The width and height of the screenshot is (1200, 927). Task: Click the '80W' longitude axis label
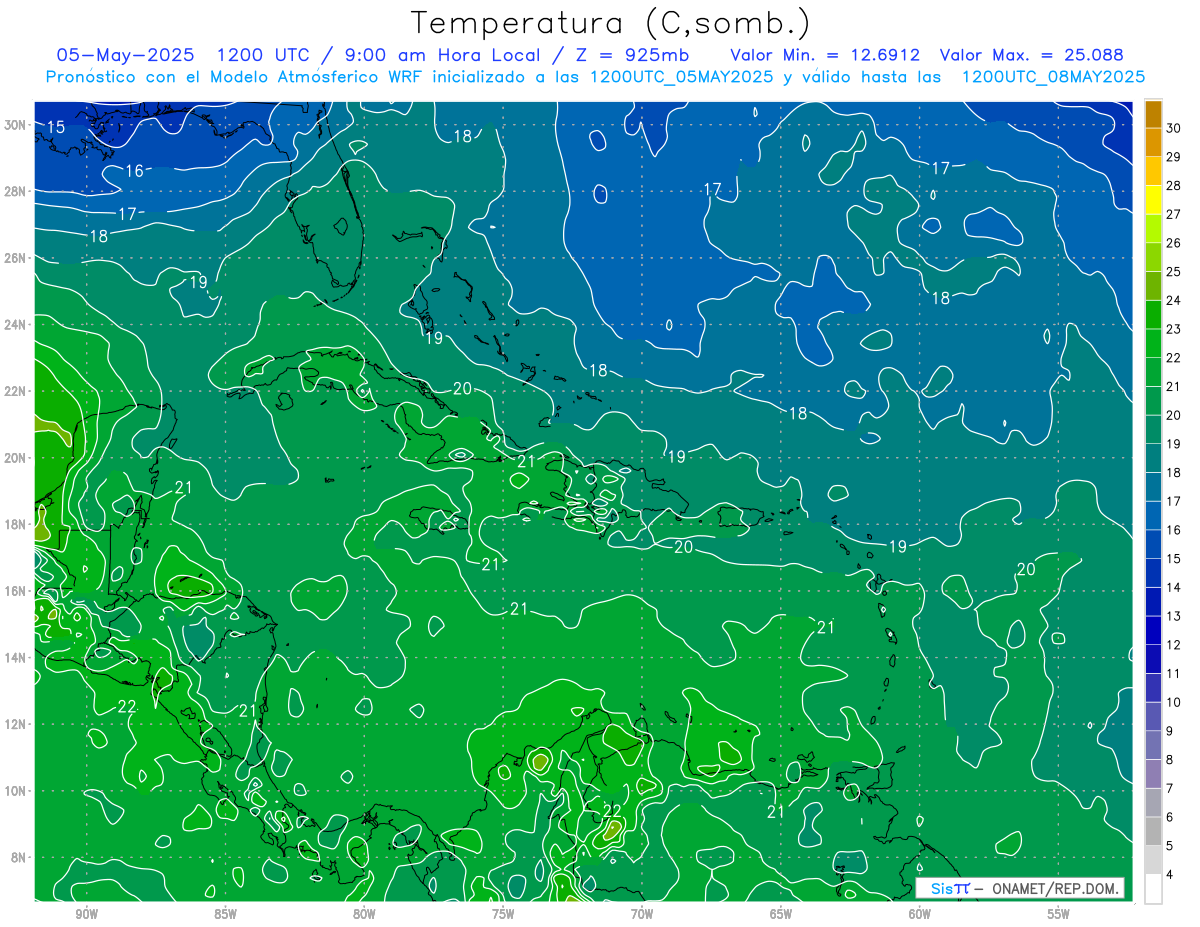pyautogui.click(x=364, y=914)
